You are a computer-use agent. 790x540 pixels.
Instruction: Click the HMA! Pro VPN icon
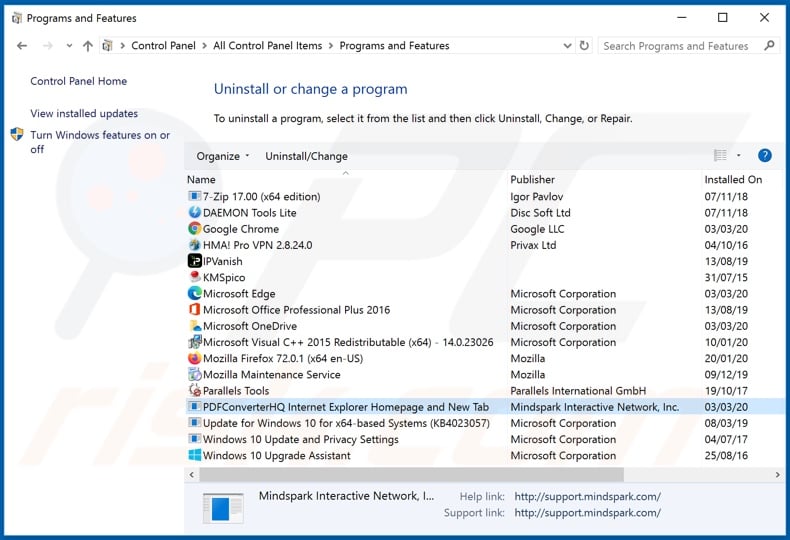point(194,245)
